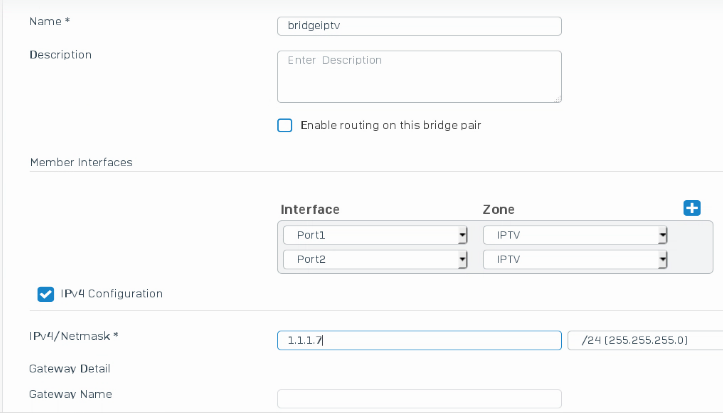
Task: Click the Gateway Detail heading
Action: 70,369
